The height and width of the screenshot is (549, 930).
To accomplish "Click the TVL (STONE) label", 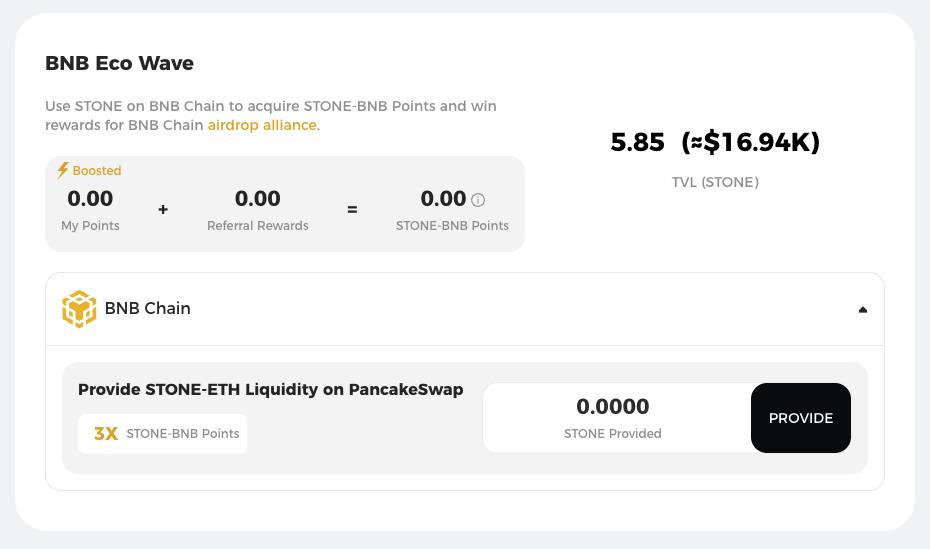I will coord(715,182).
